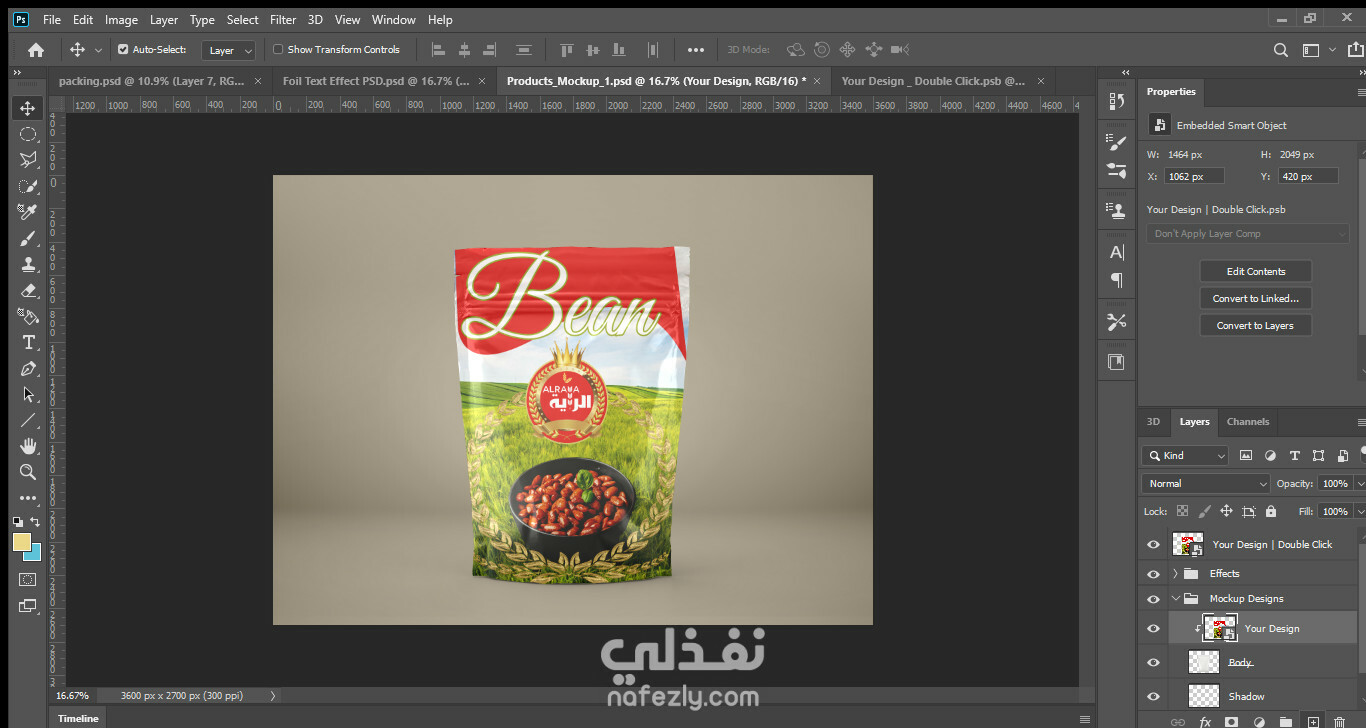Hide the Shadow layer
Screen dimensions: 1366x728
[x=1153, y=697]
